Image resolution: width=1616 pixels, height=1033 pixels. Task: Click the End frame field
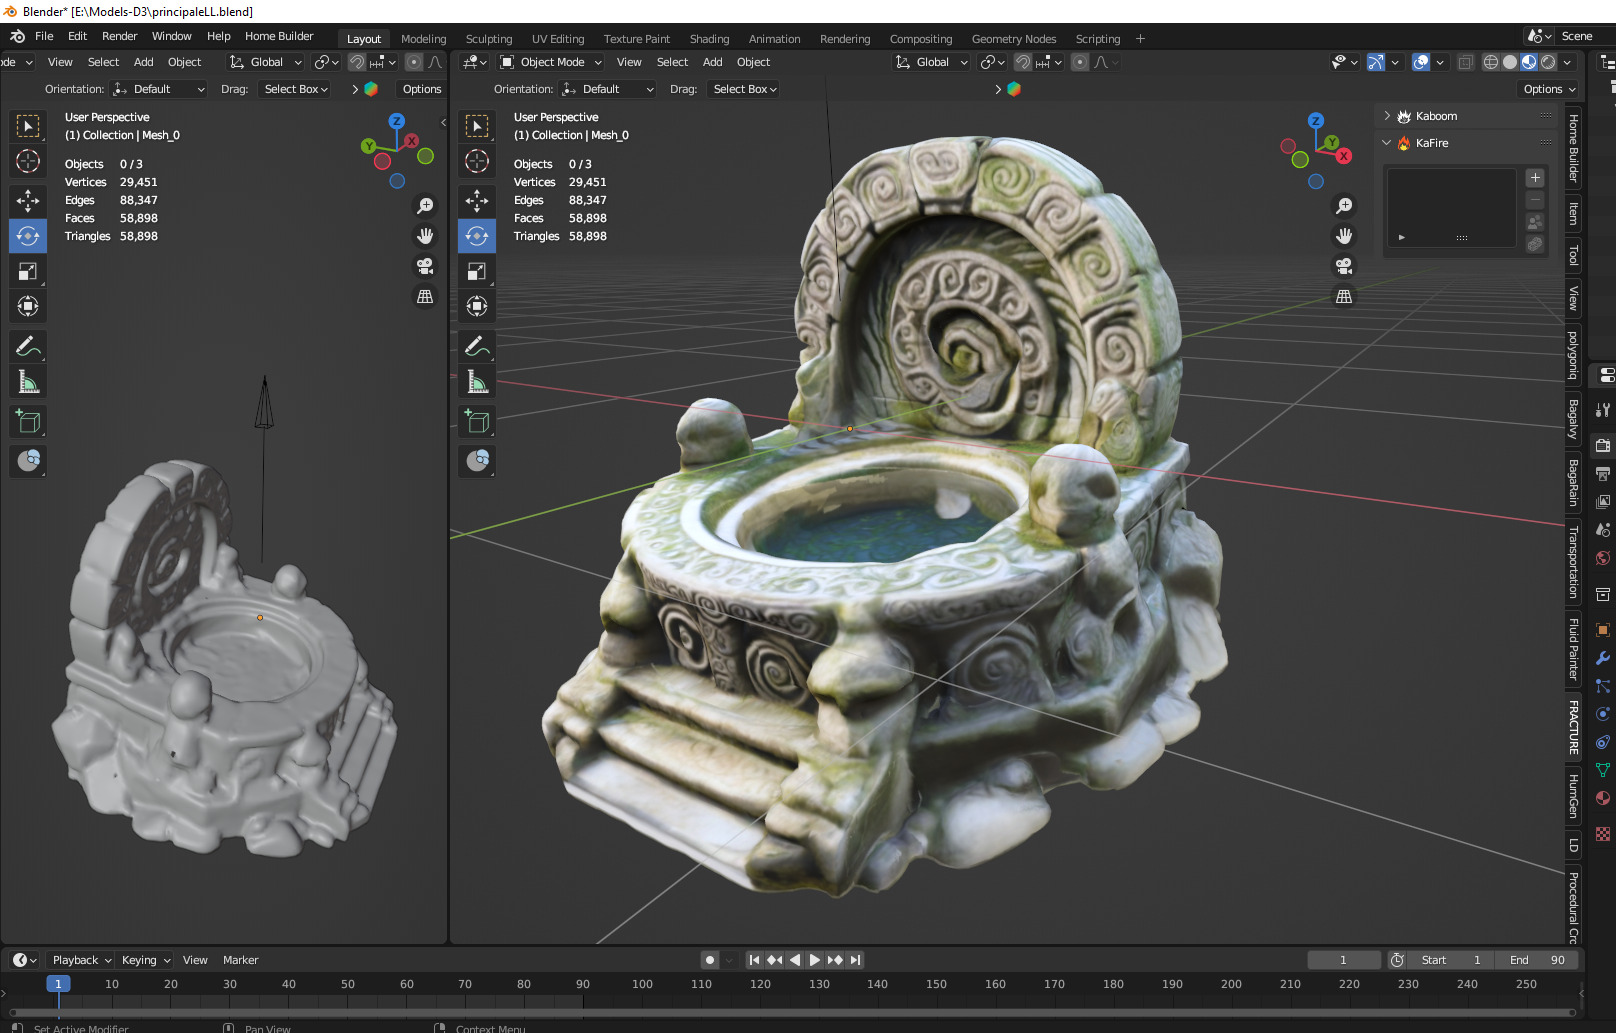[1537, 960]
